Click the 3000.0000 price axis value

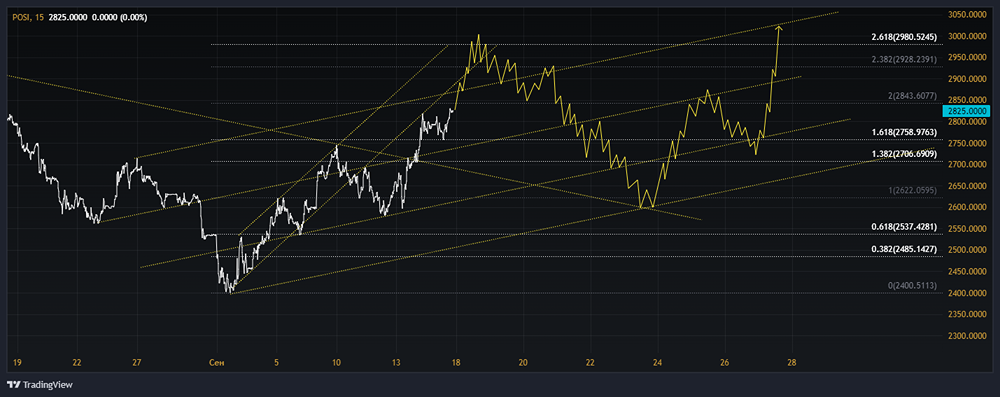(x=967, y=36)
